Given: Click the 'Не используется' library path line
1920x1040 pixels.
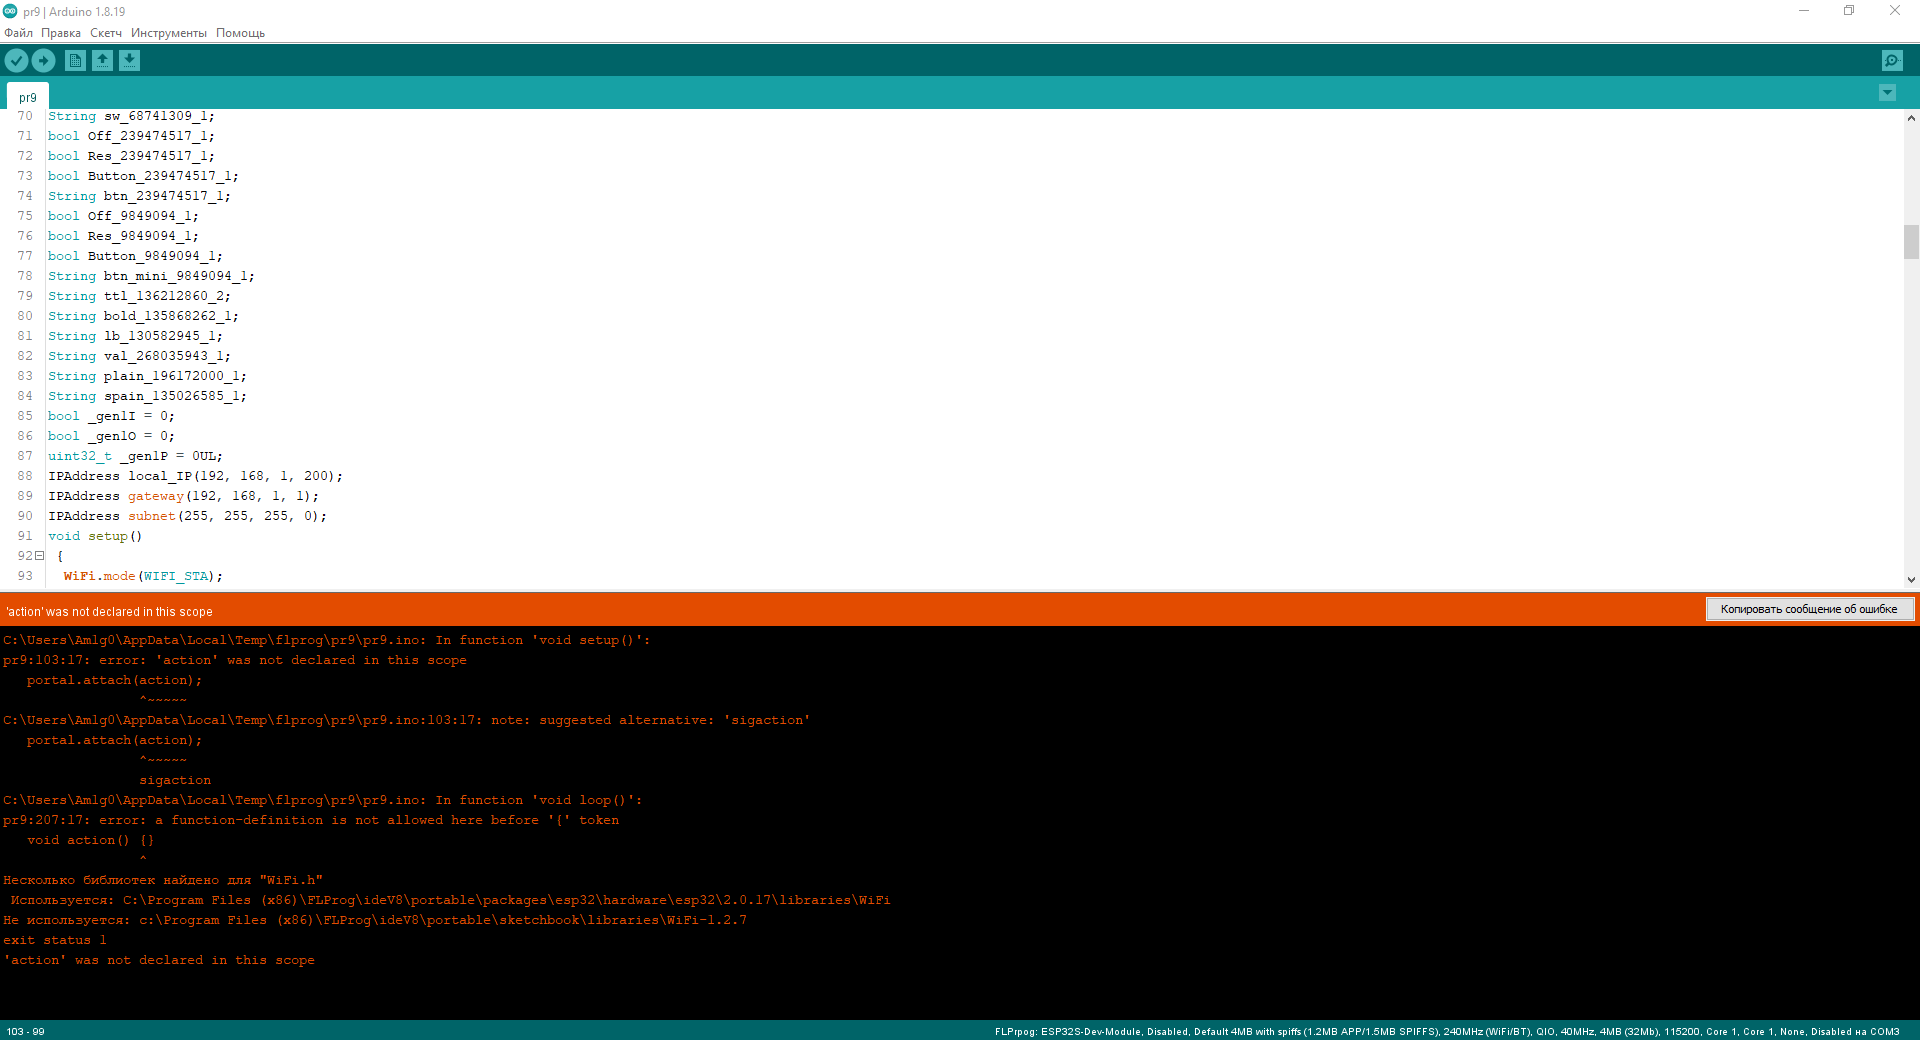Looking at the screenshot, I should 375,920.
